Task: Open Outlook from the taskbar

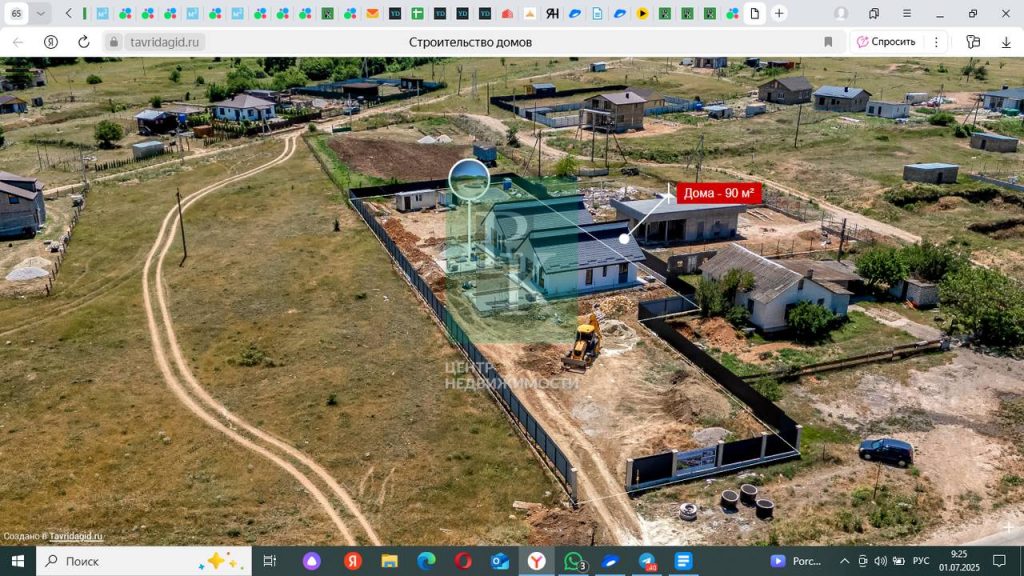Action: pos(500,561)
